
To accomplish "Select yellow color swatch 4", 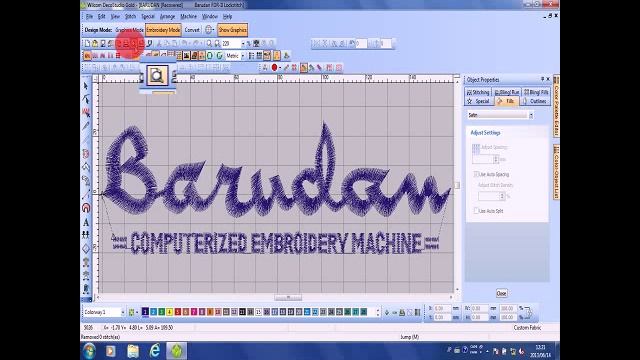I will click(169, 312).
